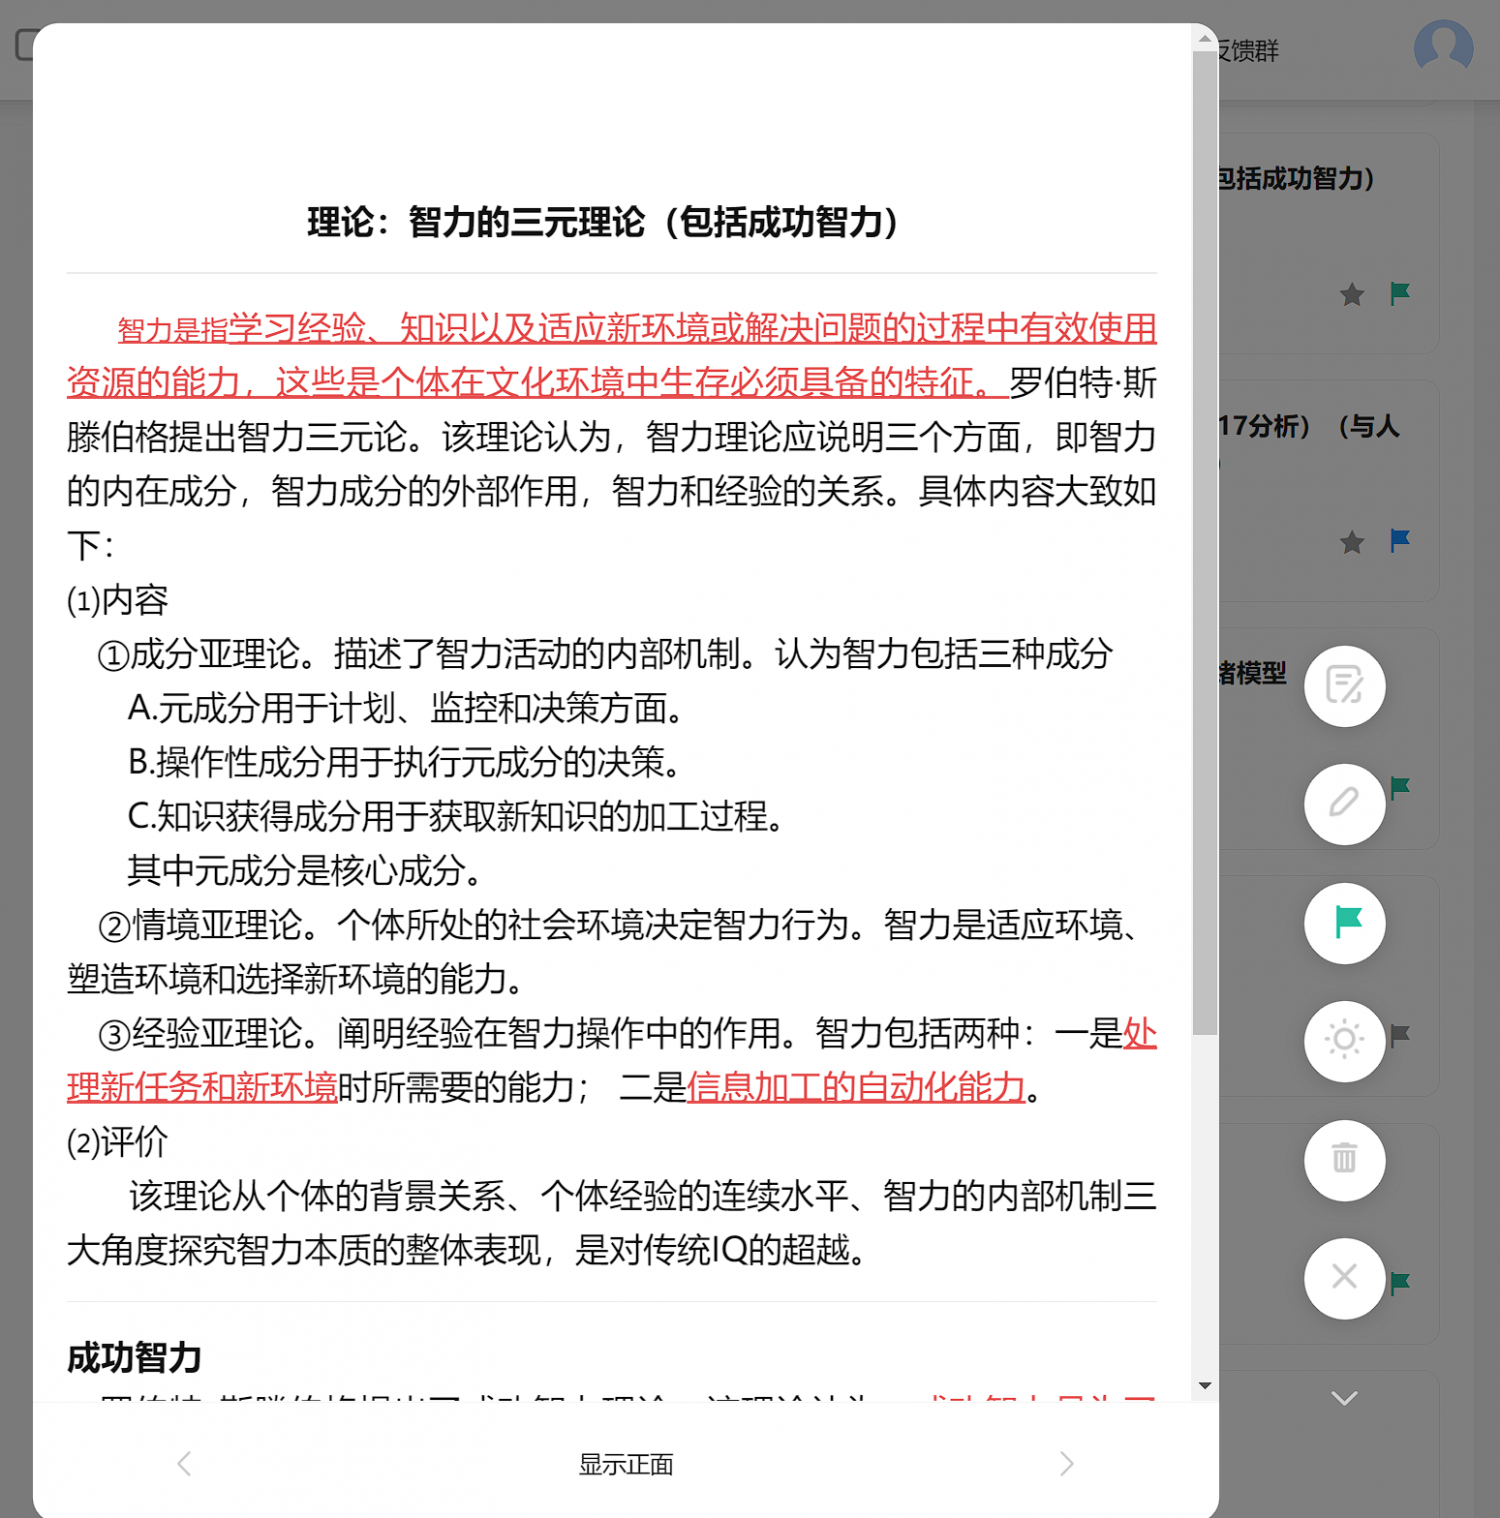This screenshot has width=1500, height=1518.
Task: Click the 成功智力 section heading
Action: tap(134, 1358)
